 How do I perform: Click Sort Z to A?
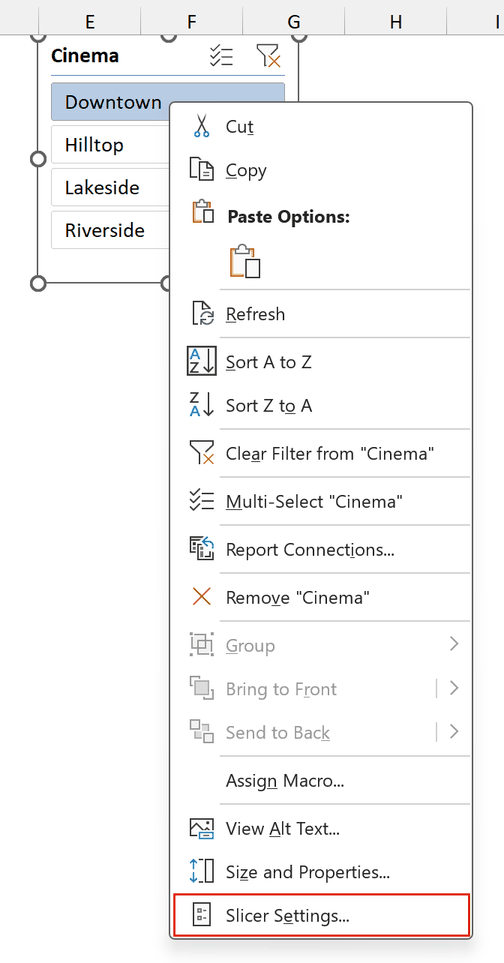(x=321, y=405)
